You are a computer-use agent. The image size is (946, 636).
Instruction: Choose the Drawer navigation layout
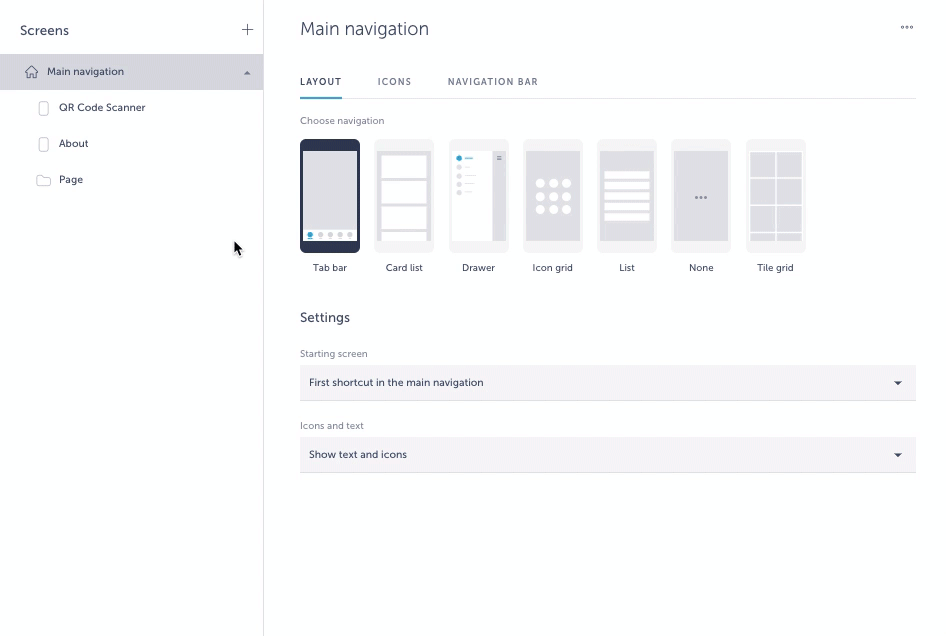coord(478,196)
